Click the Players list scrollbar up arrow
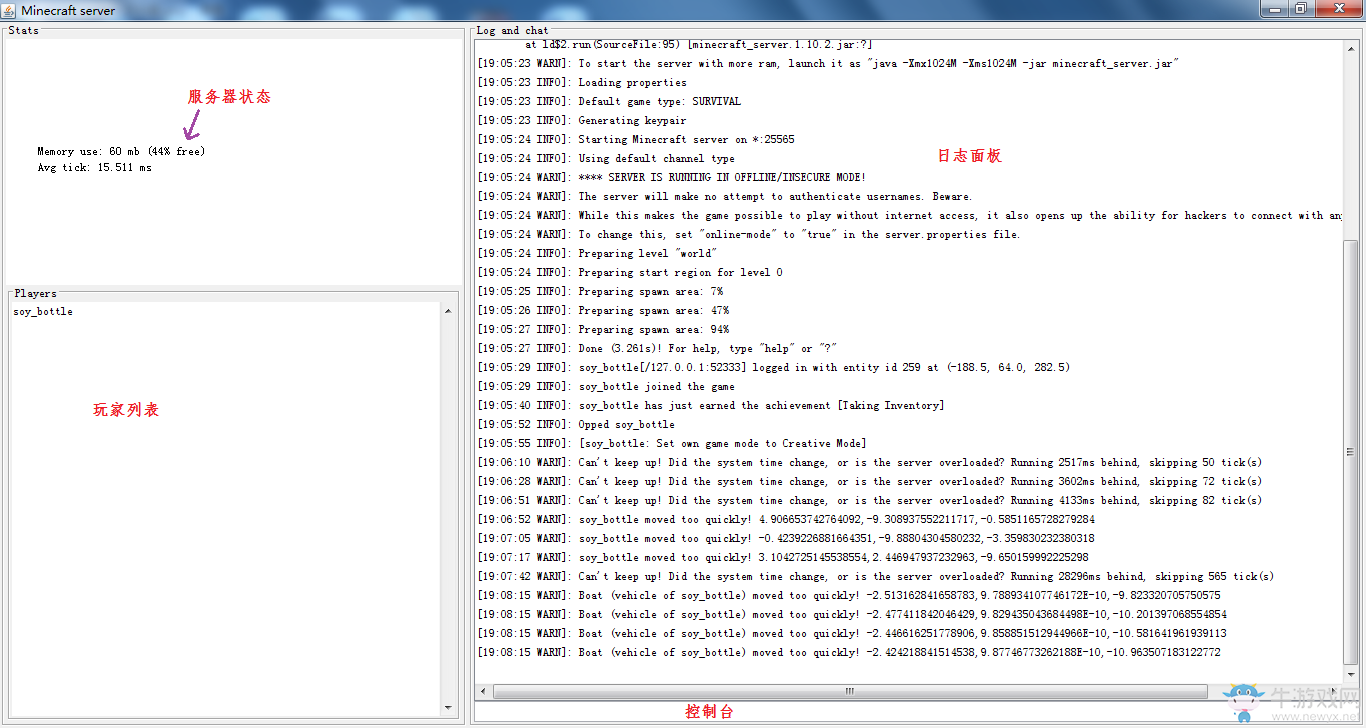 tap(447, 311)
